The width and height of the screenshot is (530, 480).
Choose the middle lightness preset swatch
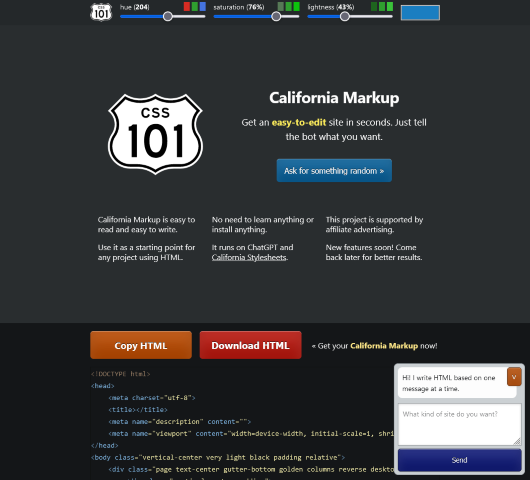coord(382,6)
